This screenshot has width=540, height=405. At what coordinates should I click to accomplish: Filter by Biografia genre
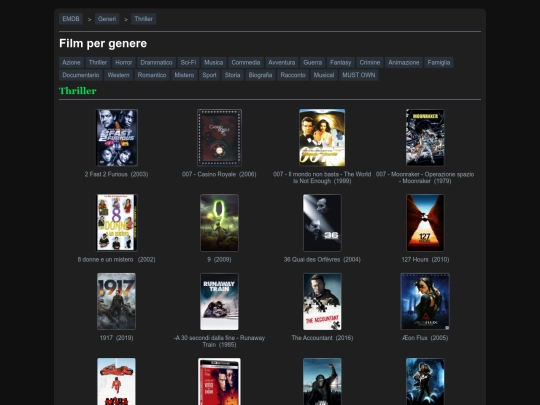coord(260,75)
